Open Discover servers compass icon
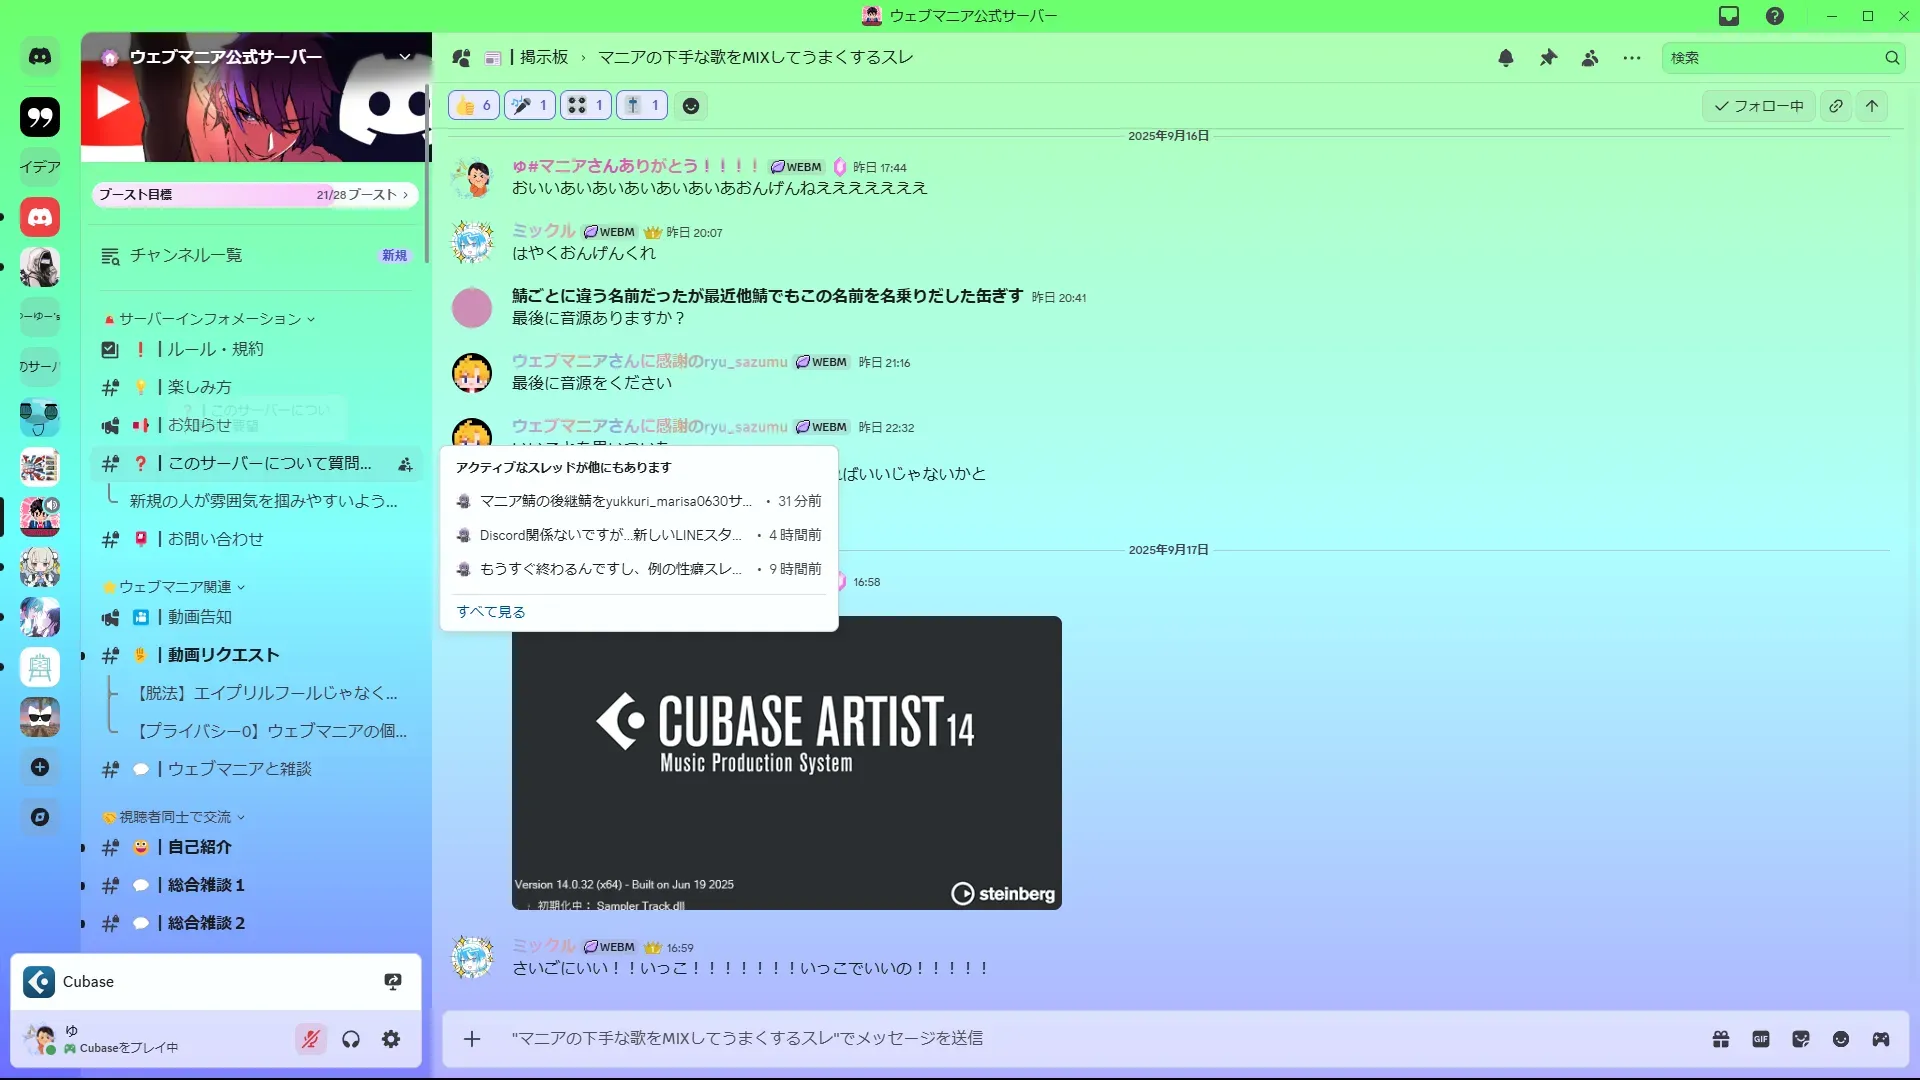1920x1080 pixels. pos(40,817)
